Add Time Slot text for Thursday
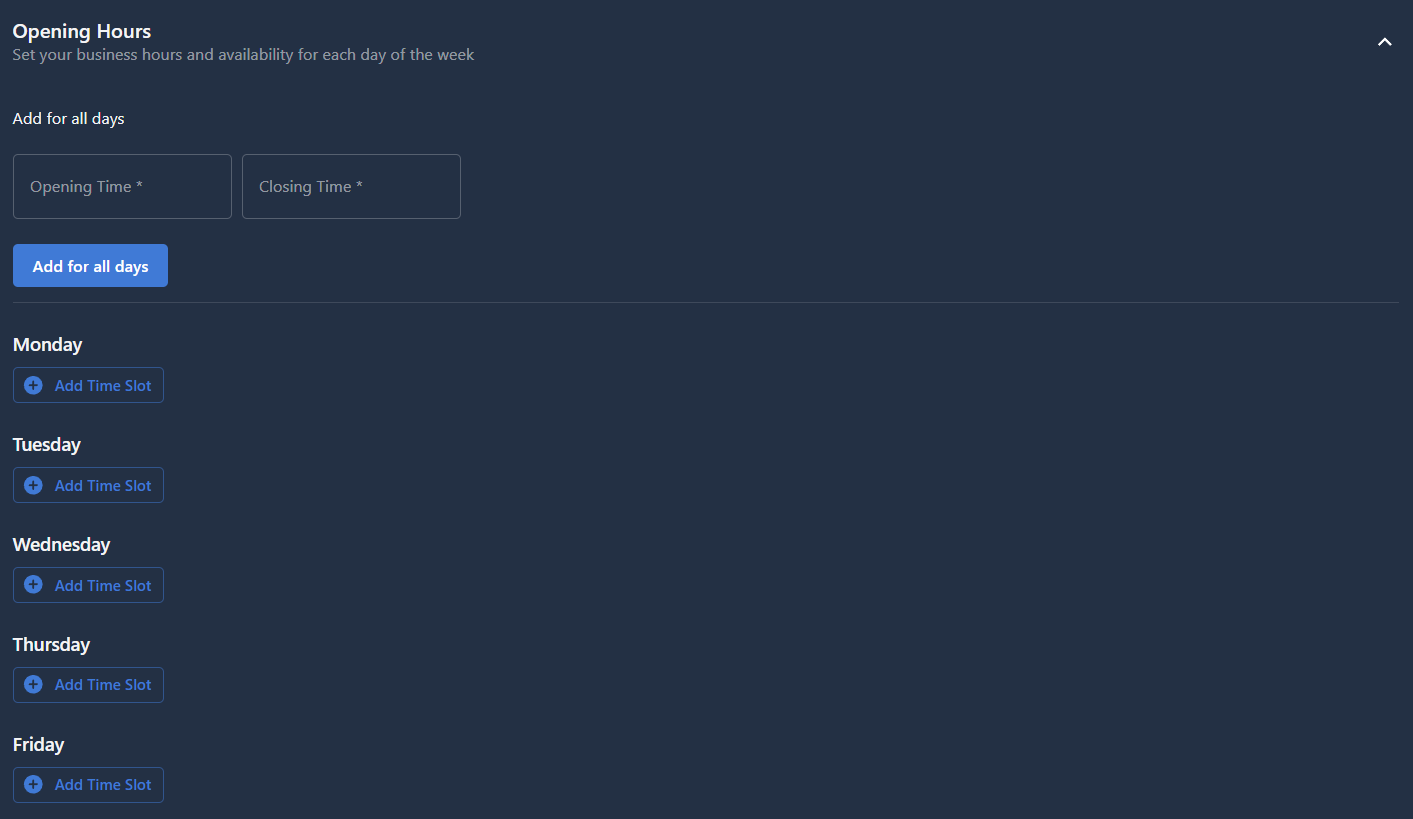 pos(103,685)
